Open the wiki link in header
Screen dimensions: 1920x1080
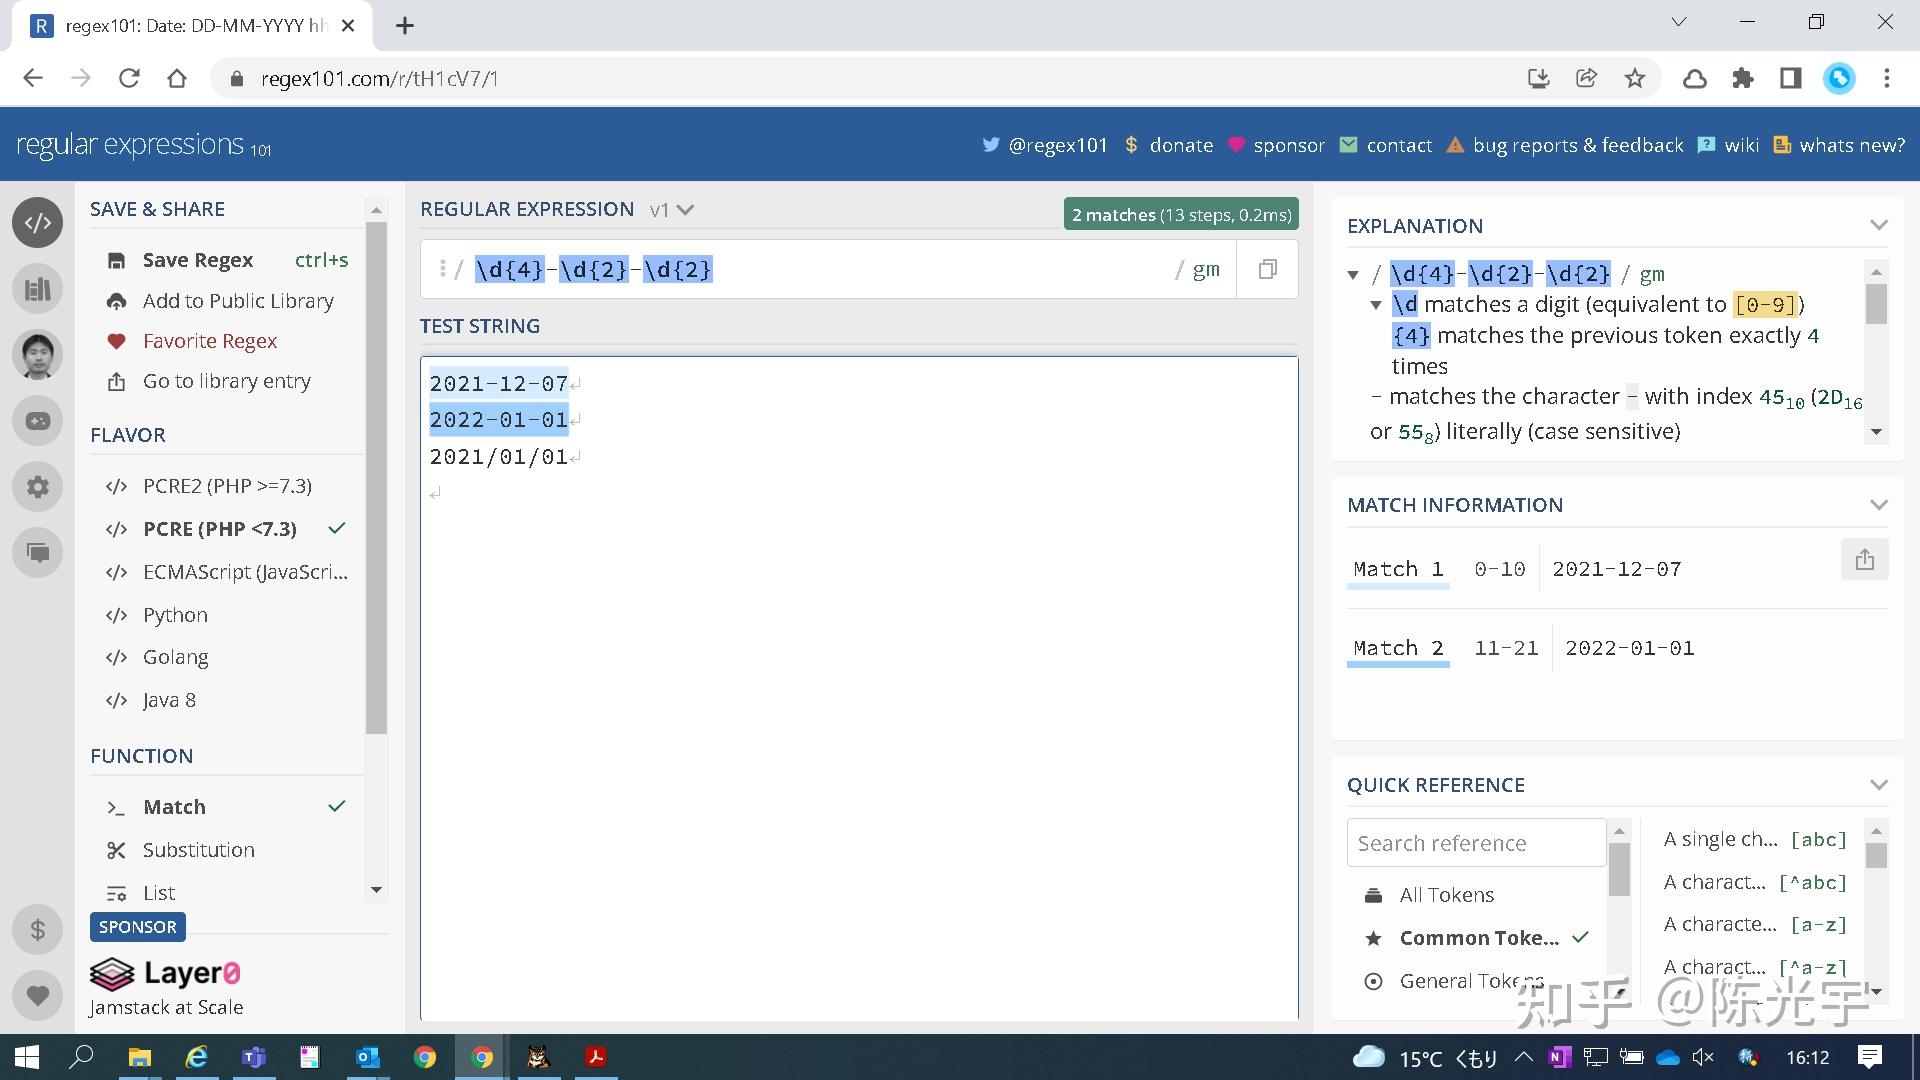[1741, 145]
